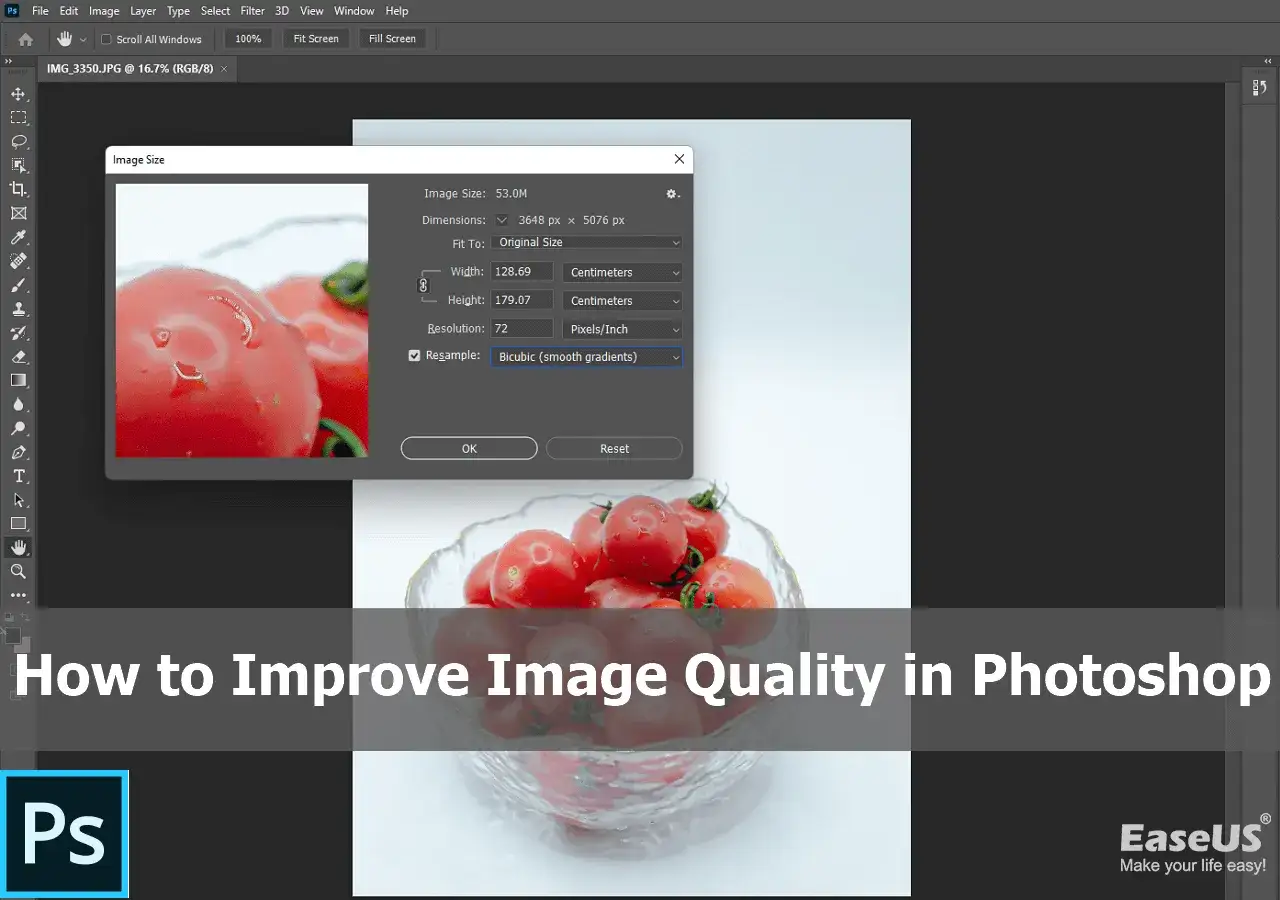Open the Image Size dialog settings gear

point(672,193)
